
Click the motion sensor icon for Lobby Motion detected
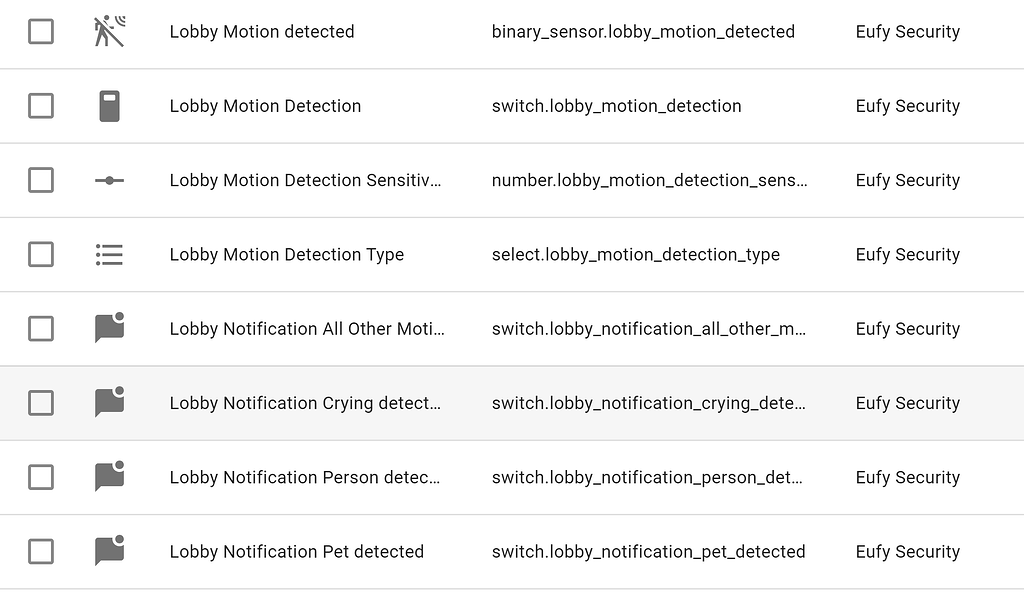click(x=109, y=31)
